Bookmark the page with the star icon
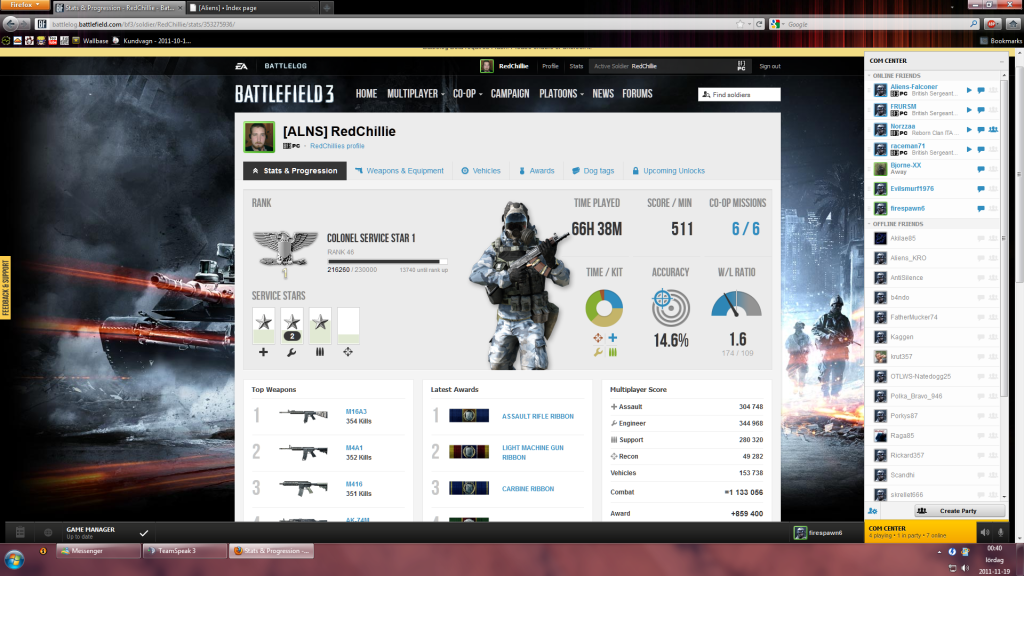This screenshot has height=640, width=1024. pyautogui.click(x=740, y=24)
